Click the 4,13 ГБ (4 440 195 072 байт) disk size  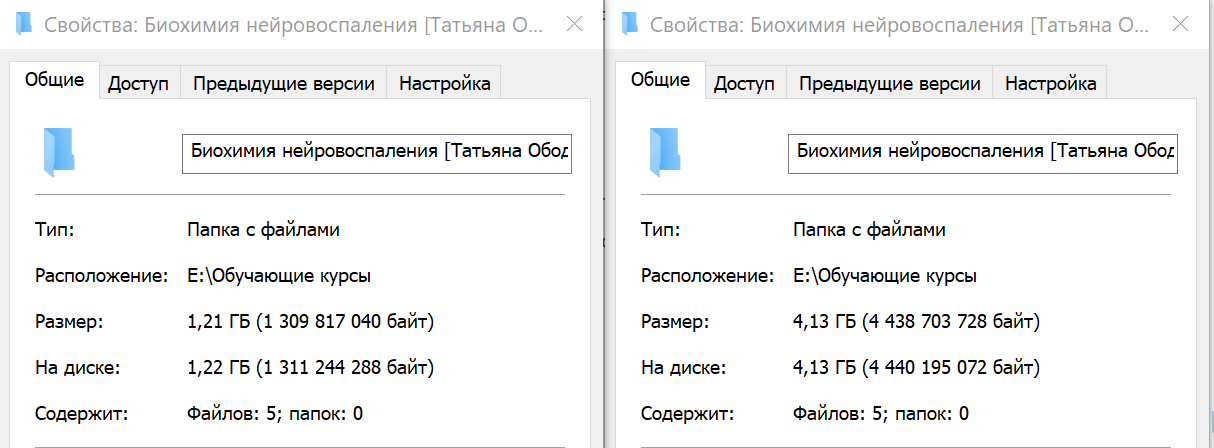pos(916,368)
